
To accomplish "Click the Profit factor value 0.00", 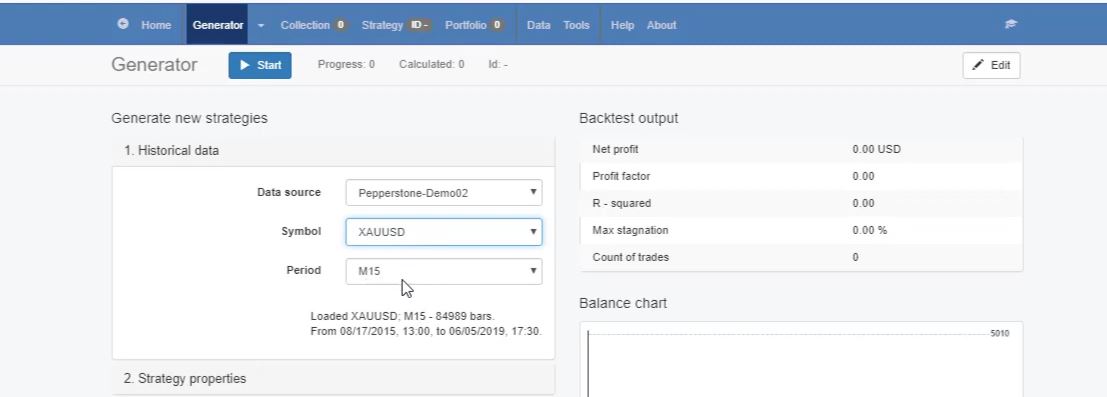I will click(x=863, y=176).
